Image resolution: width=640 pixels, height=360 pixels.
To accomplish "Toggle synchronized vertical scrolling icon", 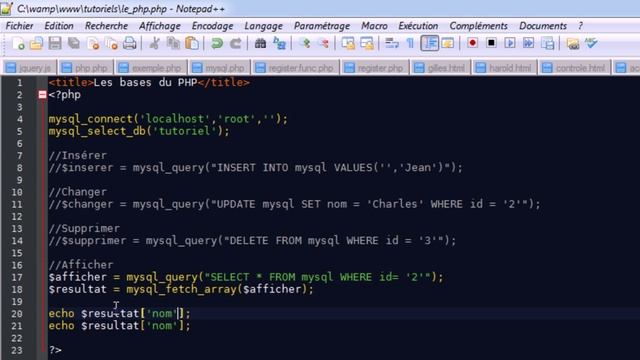I will [x=348, y=43].
